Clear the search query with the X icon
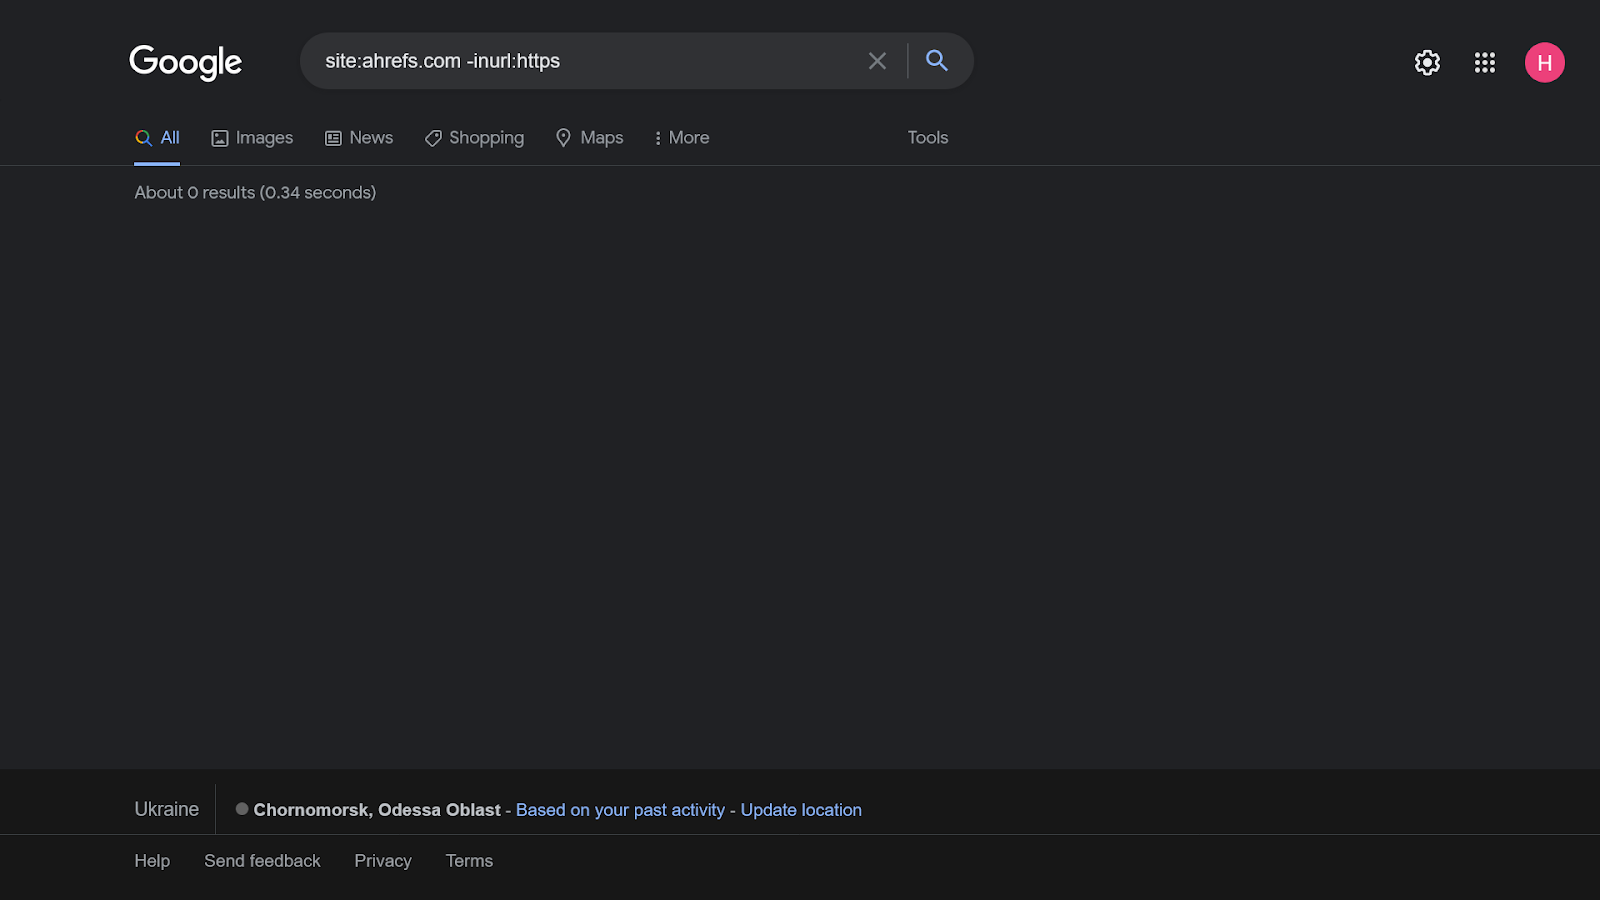 pos(877,61)
